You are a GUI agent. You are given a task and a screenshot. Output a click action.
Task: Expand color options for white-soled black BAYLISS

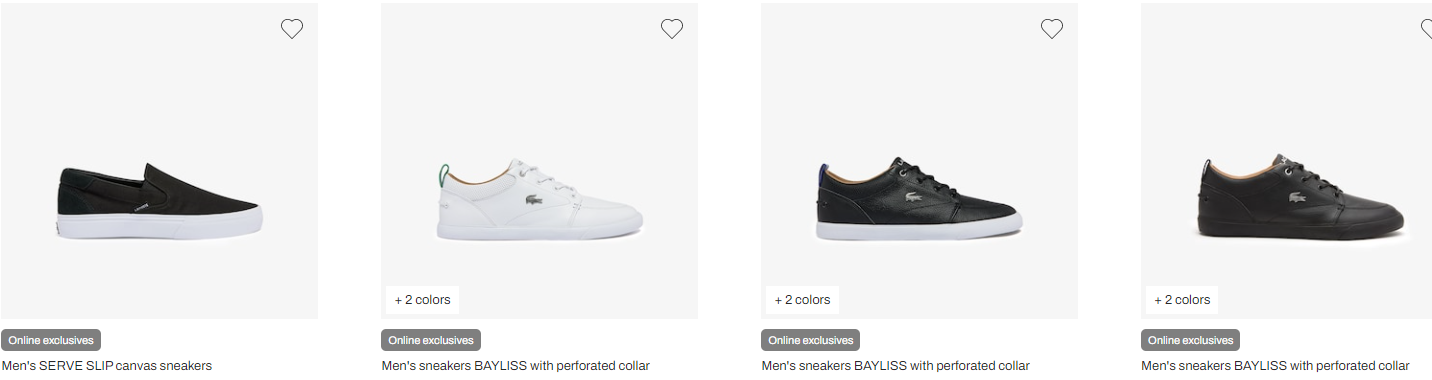click(802, 300)
